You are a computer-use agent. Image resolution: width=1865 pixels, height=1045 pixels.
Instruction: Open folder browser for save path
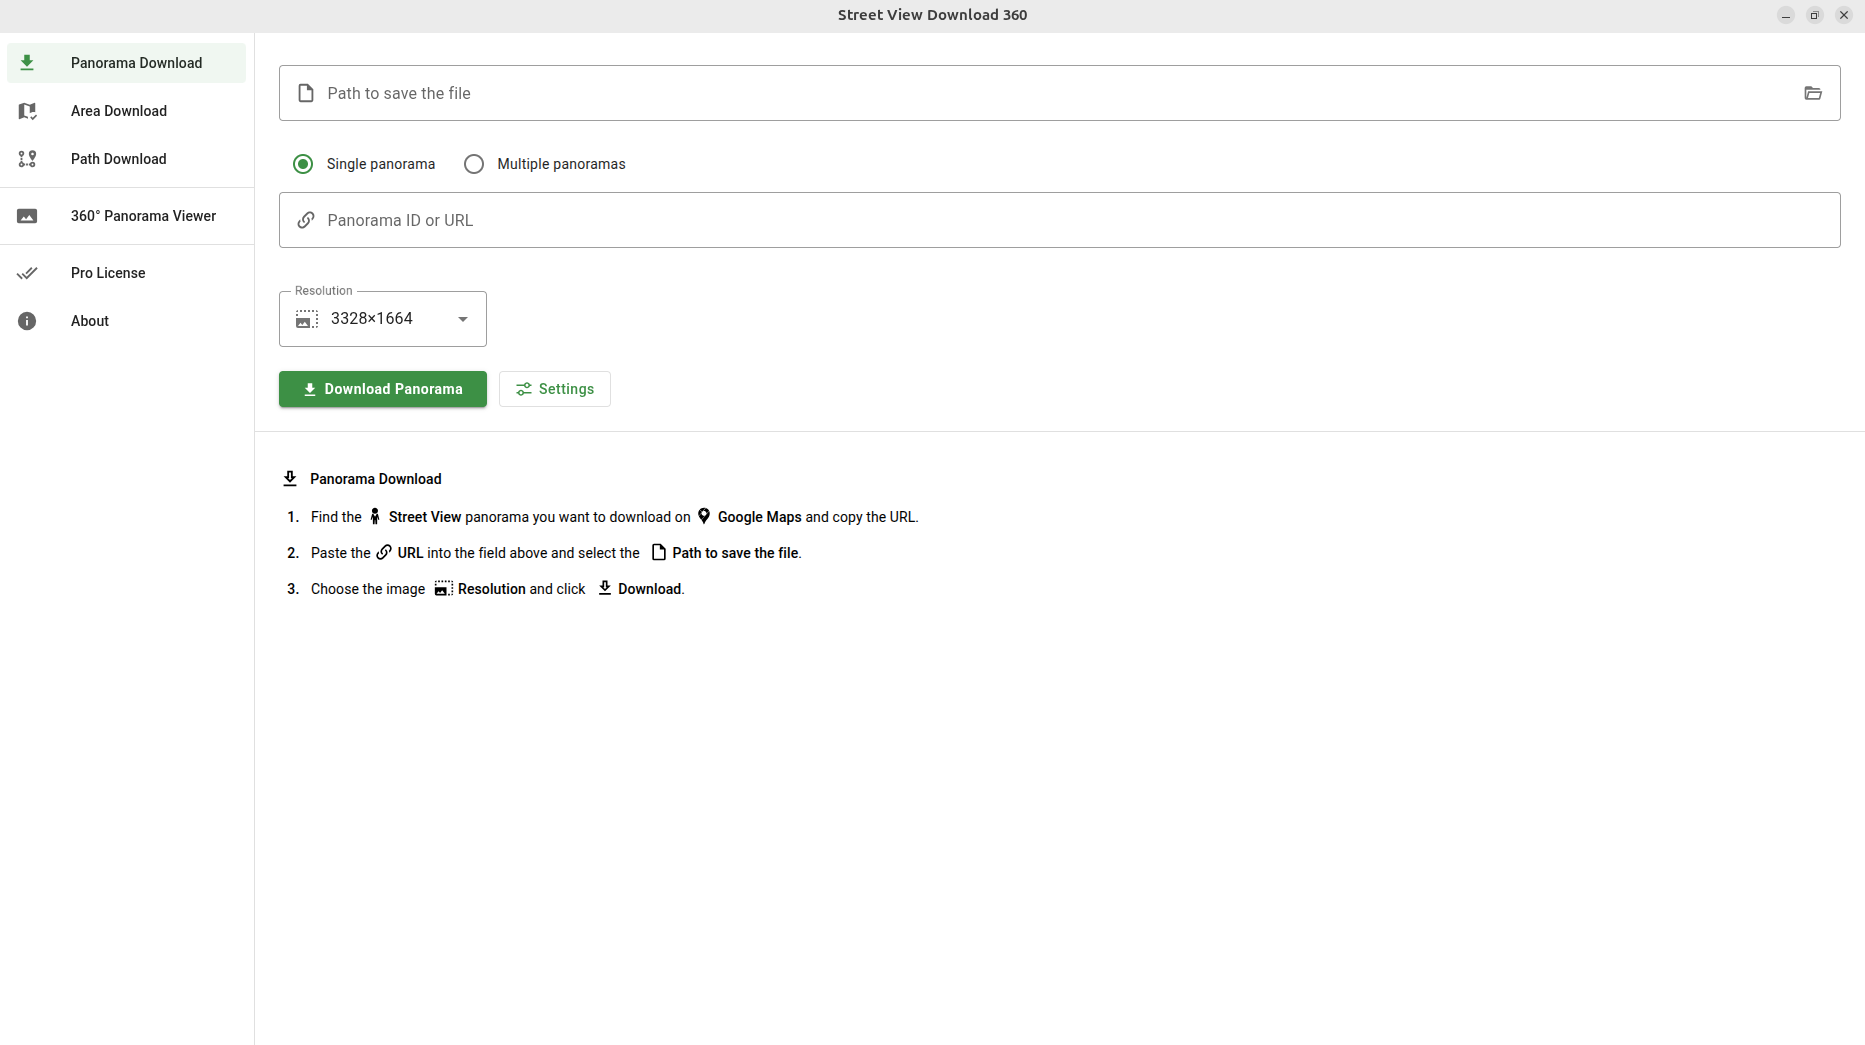1812,93
